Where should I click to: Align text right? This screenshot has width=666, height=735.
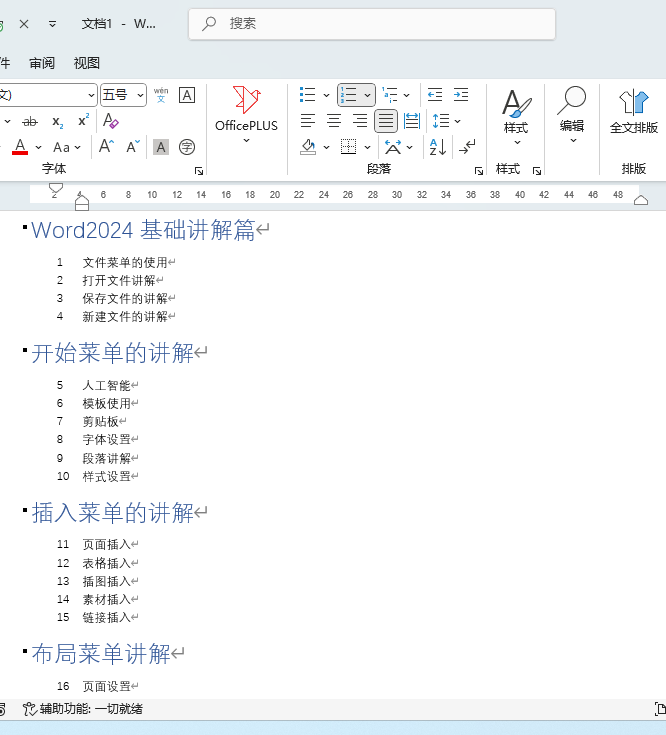359,121
